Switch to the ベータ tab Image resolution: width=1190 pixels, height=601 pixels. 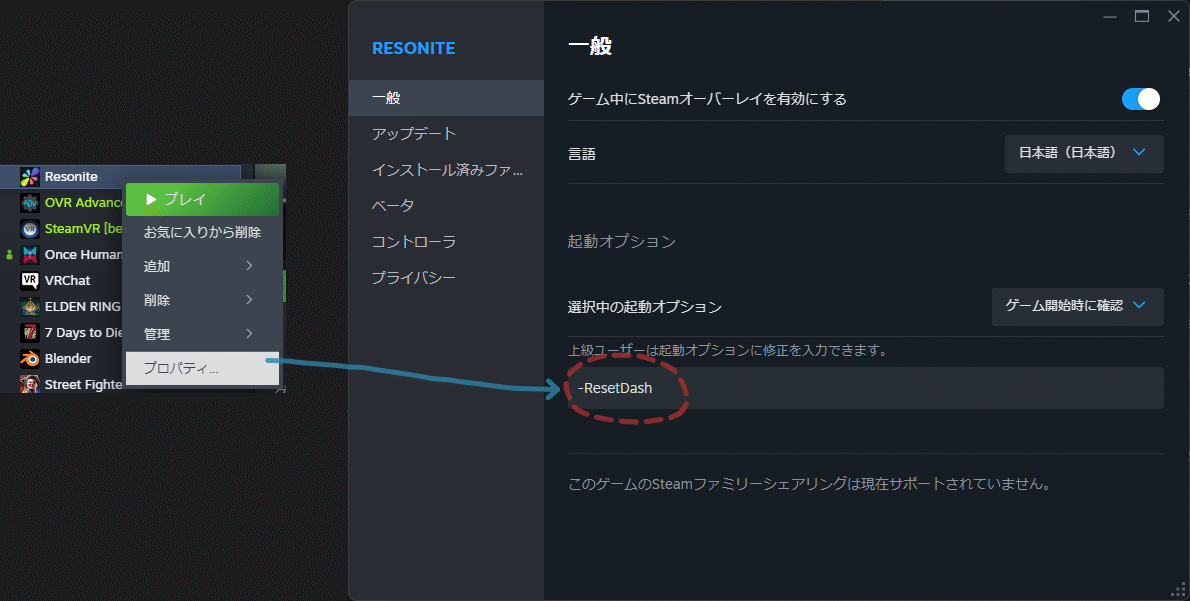pyautogui.click(x=446, y=206)
